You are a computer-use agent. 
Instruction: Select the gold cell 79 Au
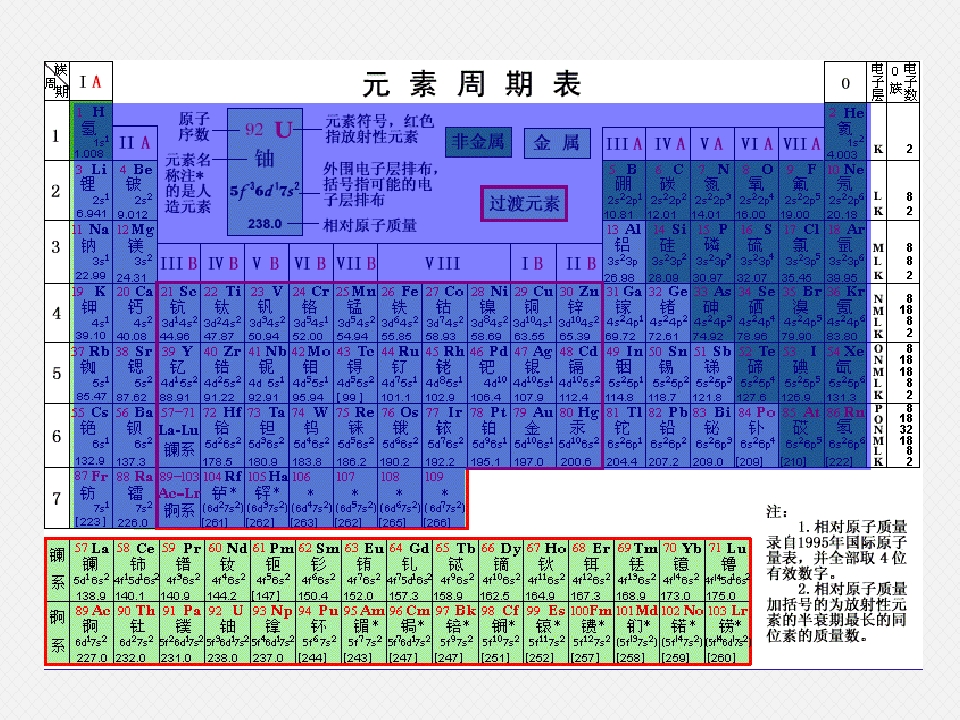click(533, 435)
